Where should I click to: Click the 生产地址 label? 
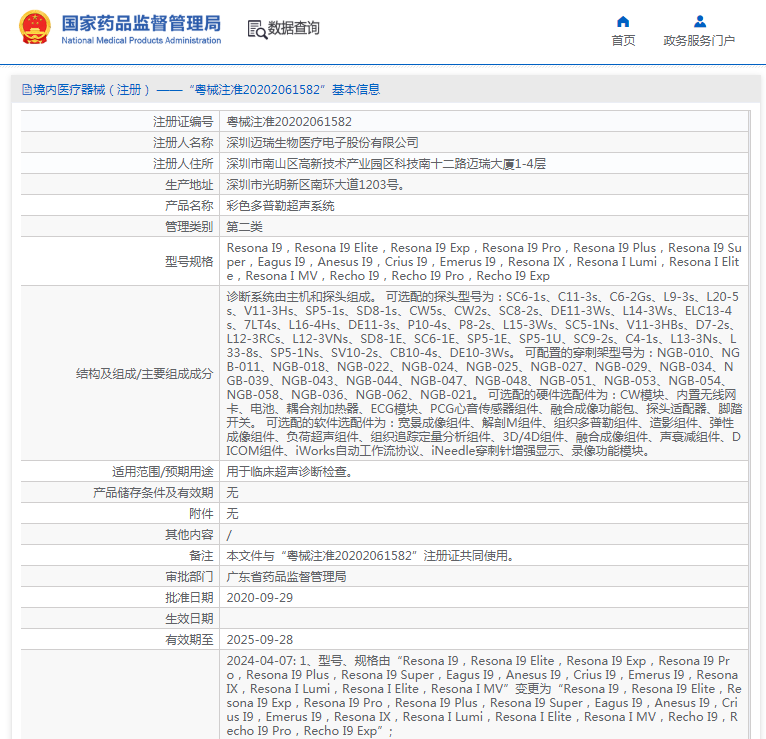pos(189,185)
